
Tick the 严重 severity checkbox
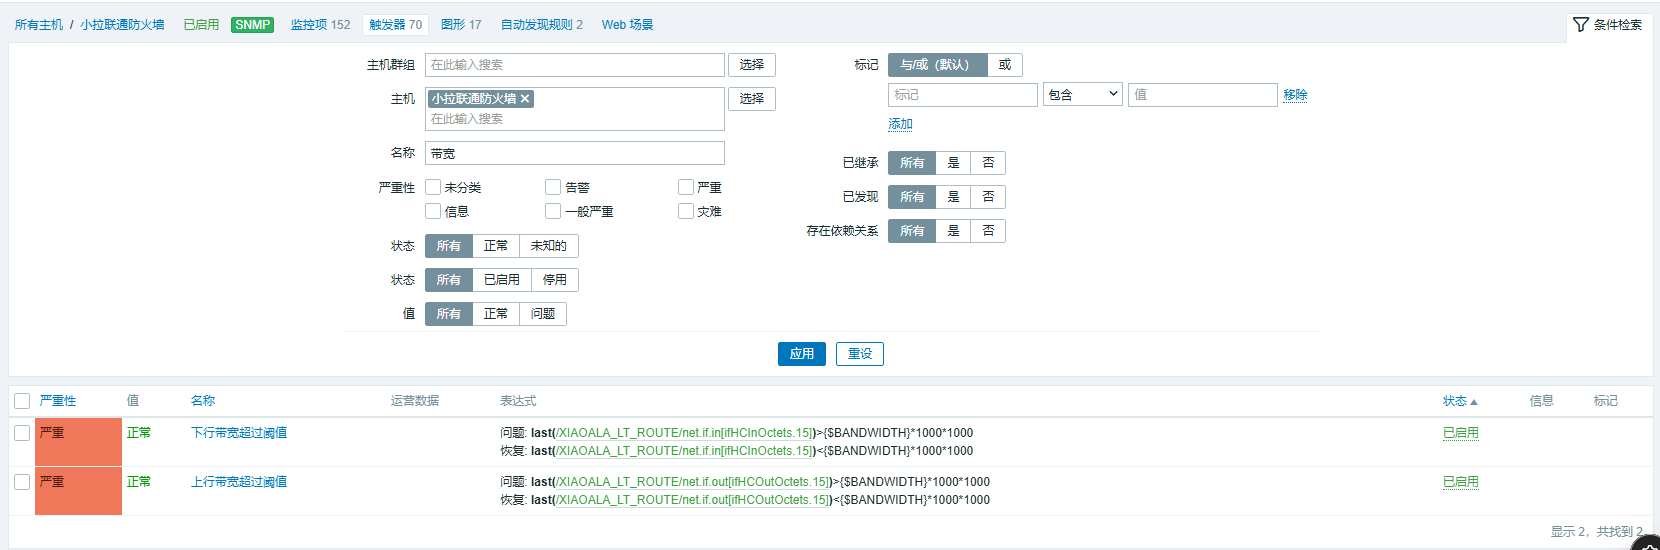click(x=686, y=187)
